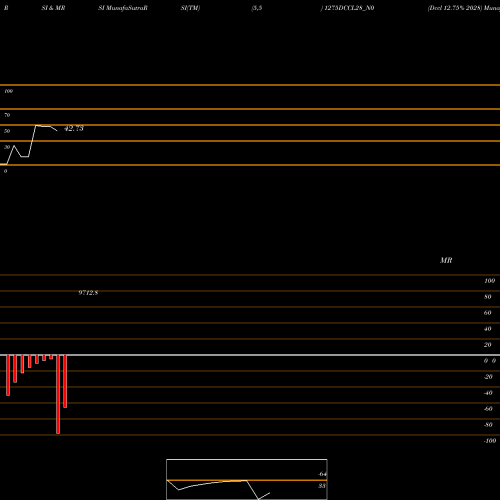The image size is (500, 500).
Task: Click the first red bar at the left edge
Action: pyautogui.click(x=8, y=375)
